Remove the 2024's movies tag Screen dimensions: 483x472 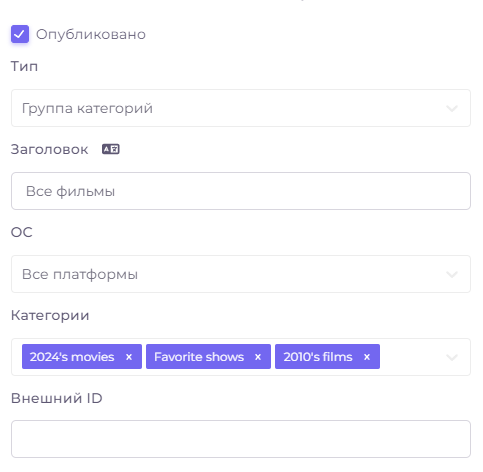point(129,357)
